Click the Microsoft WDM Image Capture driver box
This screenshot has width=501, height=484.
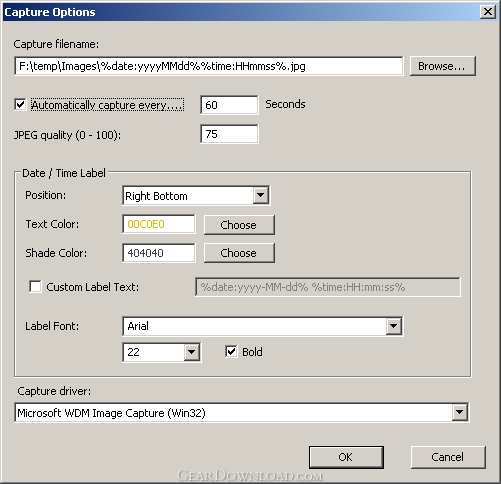tap(242, 413)
